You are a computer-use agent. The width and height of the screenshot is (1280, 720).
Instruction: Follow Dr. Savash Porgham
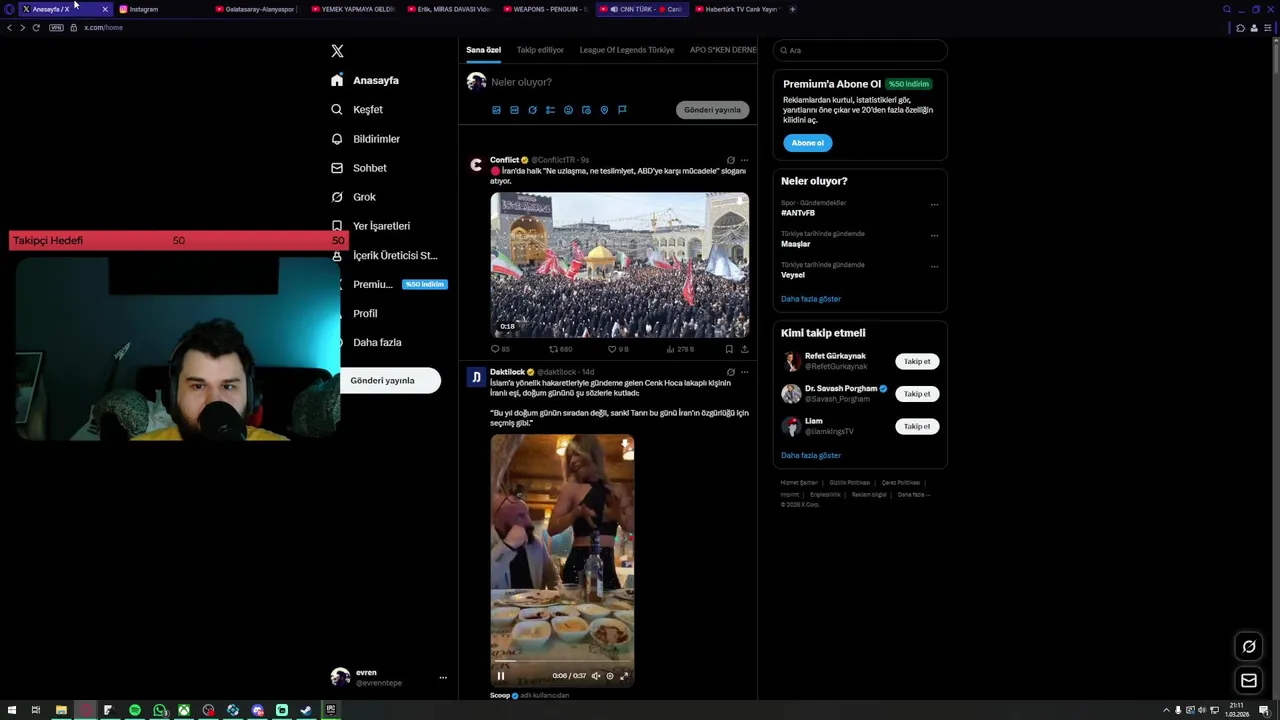click(917, 394)
